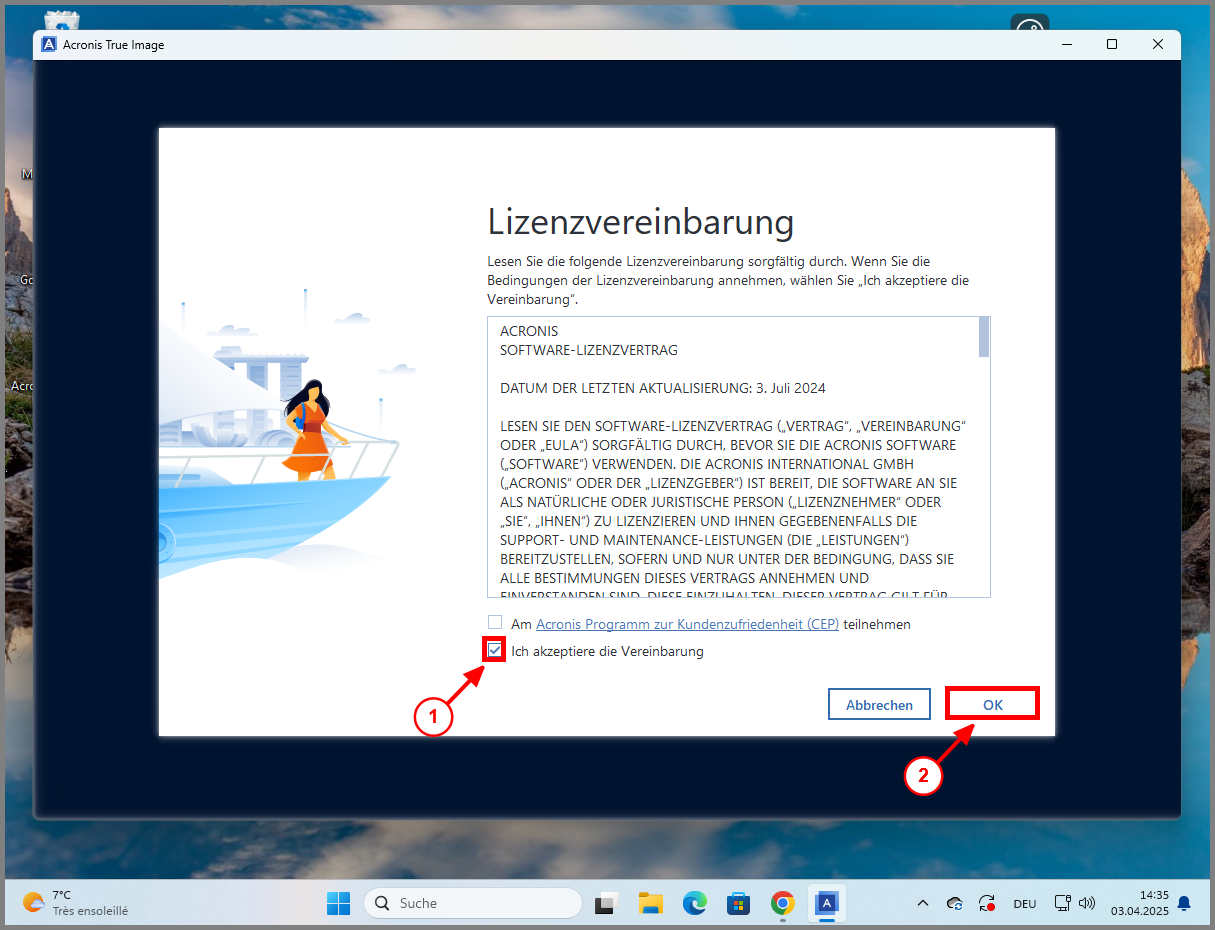Cancel the dialog with Abbrechen

pos(879,704)
